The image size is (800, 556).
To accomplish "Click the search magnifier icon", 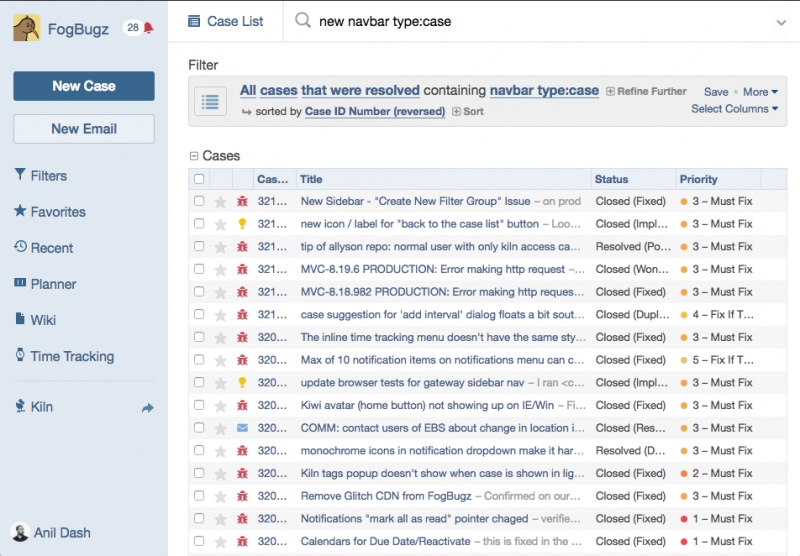I will tap(303, 20).
